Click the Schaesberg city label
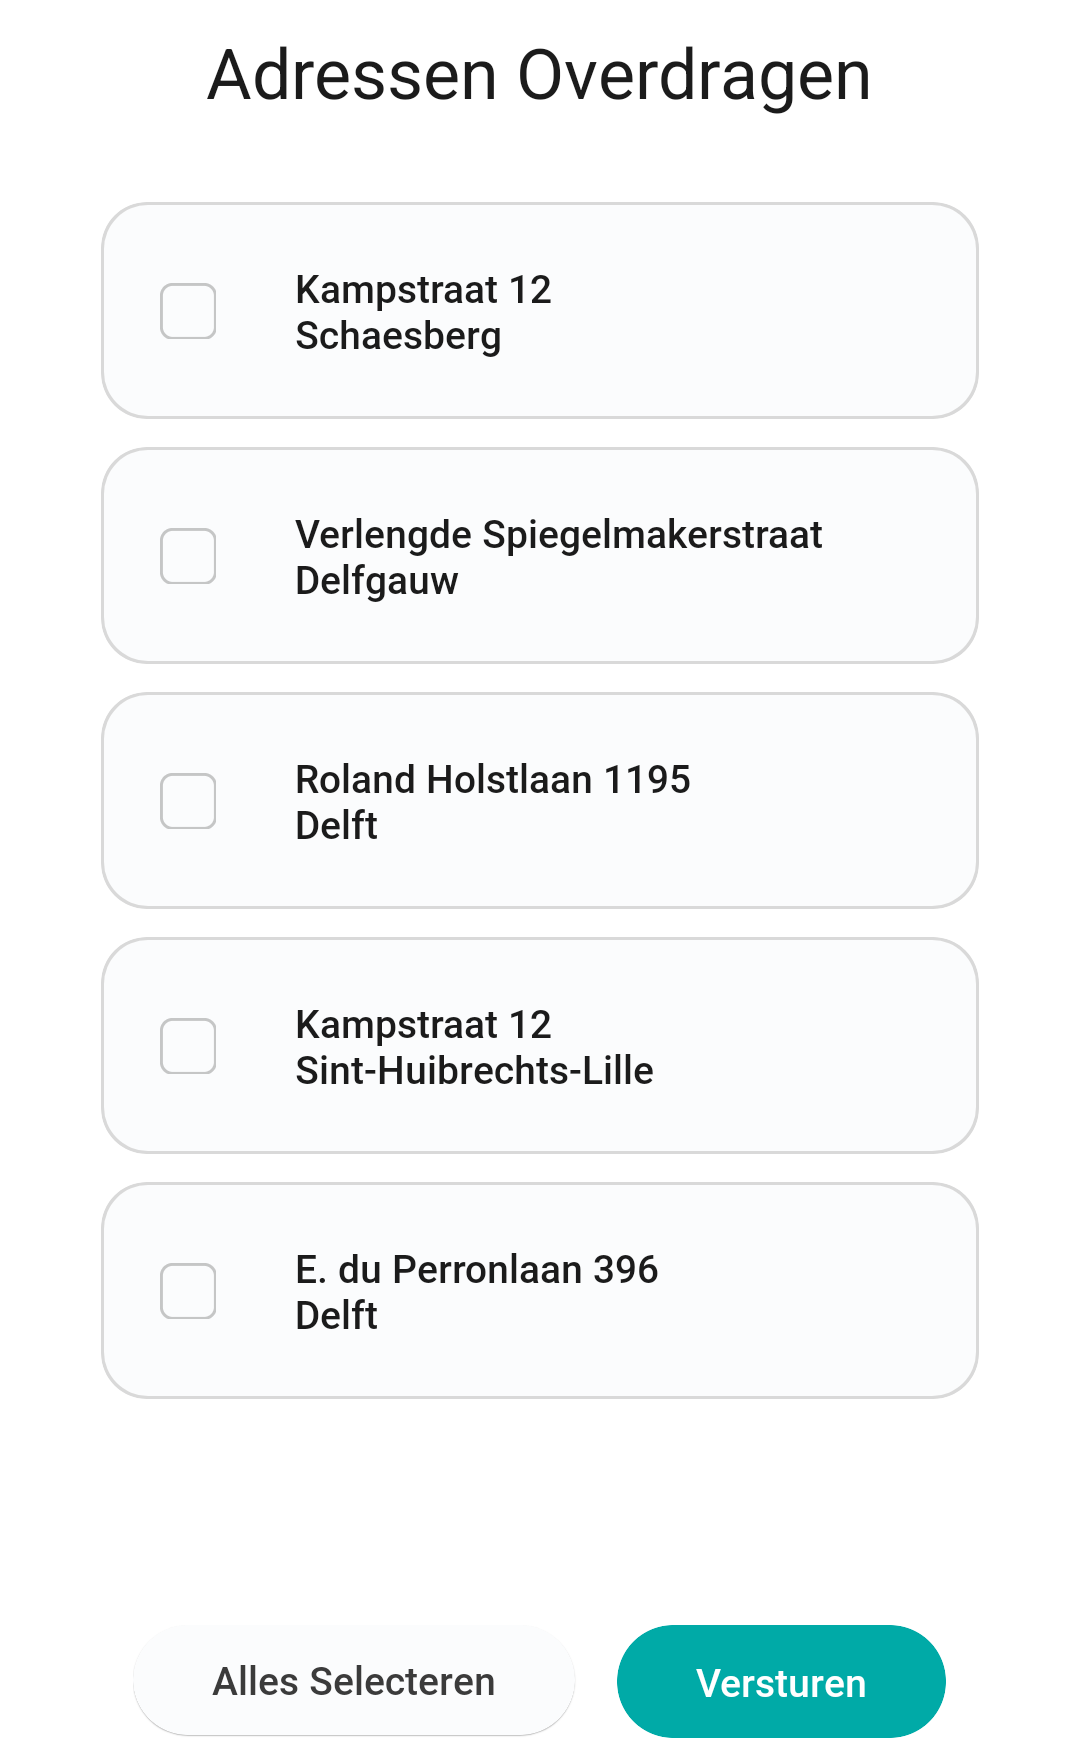The height and width of the screenshot is (1763, 1080). (398, 336)
